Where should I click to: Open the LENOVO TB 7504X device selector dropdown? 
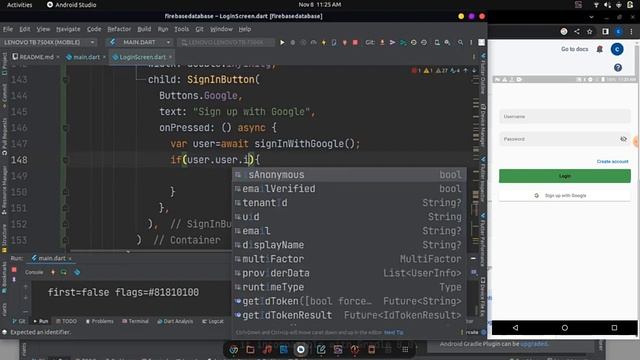[49, 42]
